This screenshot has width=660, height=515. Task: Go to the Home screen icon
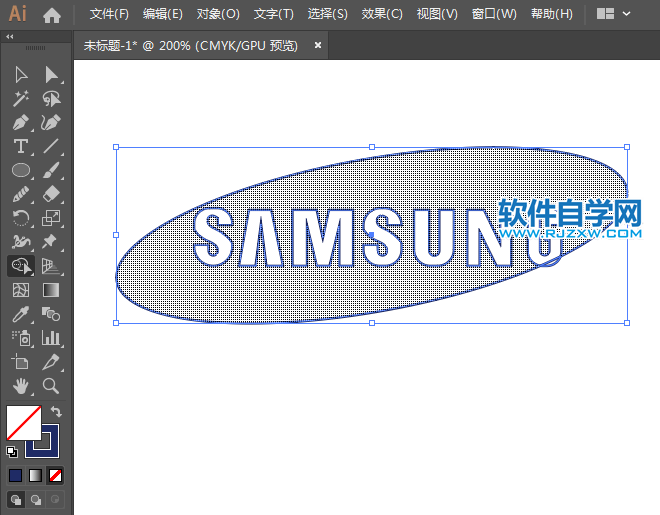point(52,15)
